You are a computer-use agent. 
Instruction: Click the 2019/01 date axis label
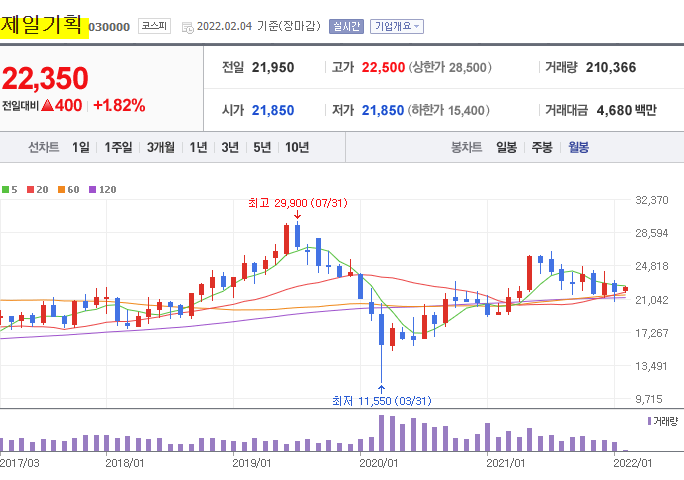252,463
